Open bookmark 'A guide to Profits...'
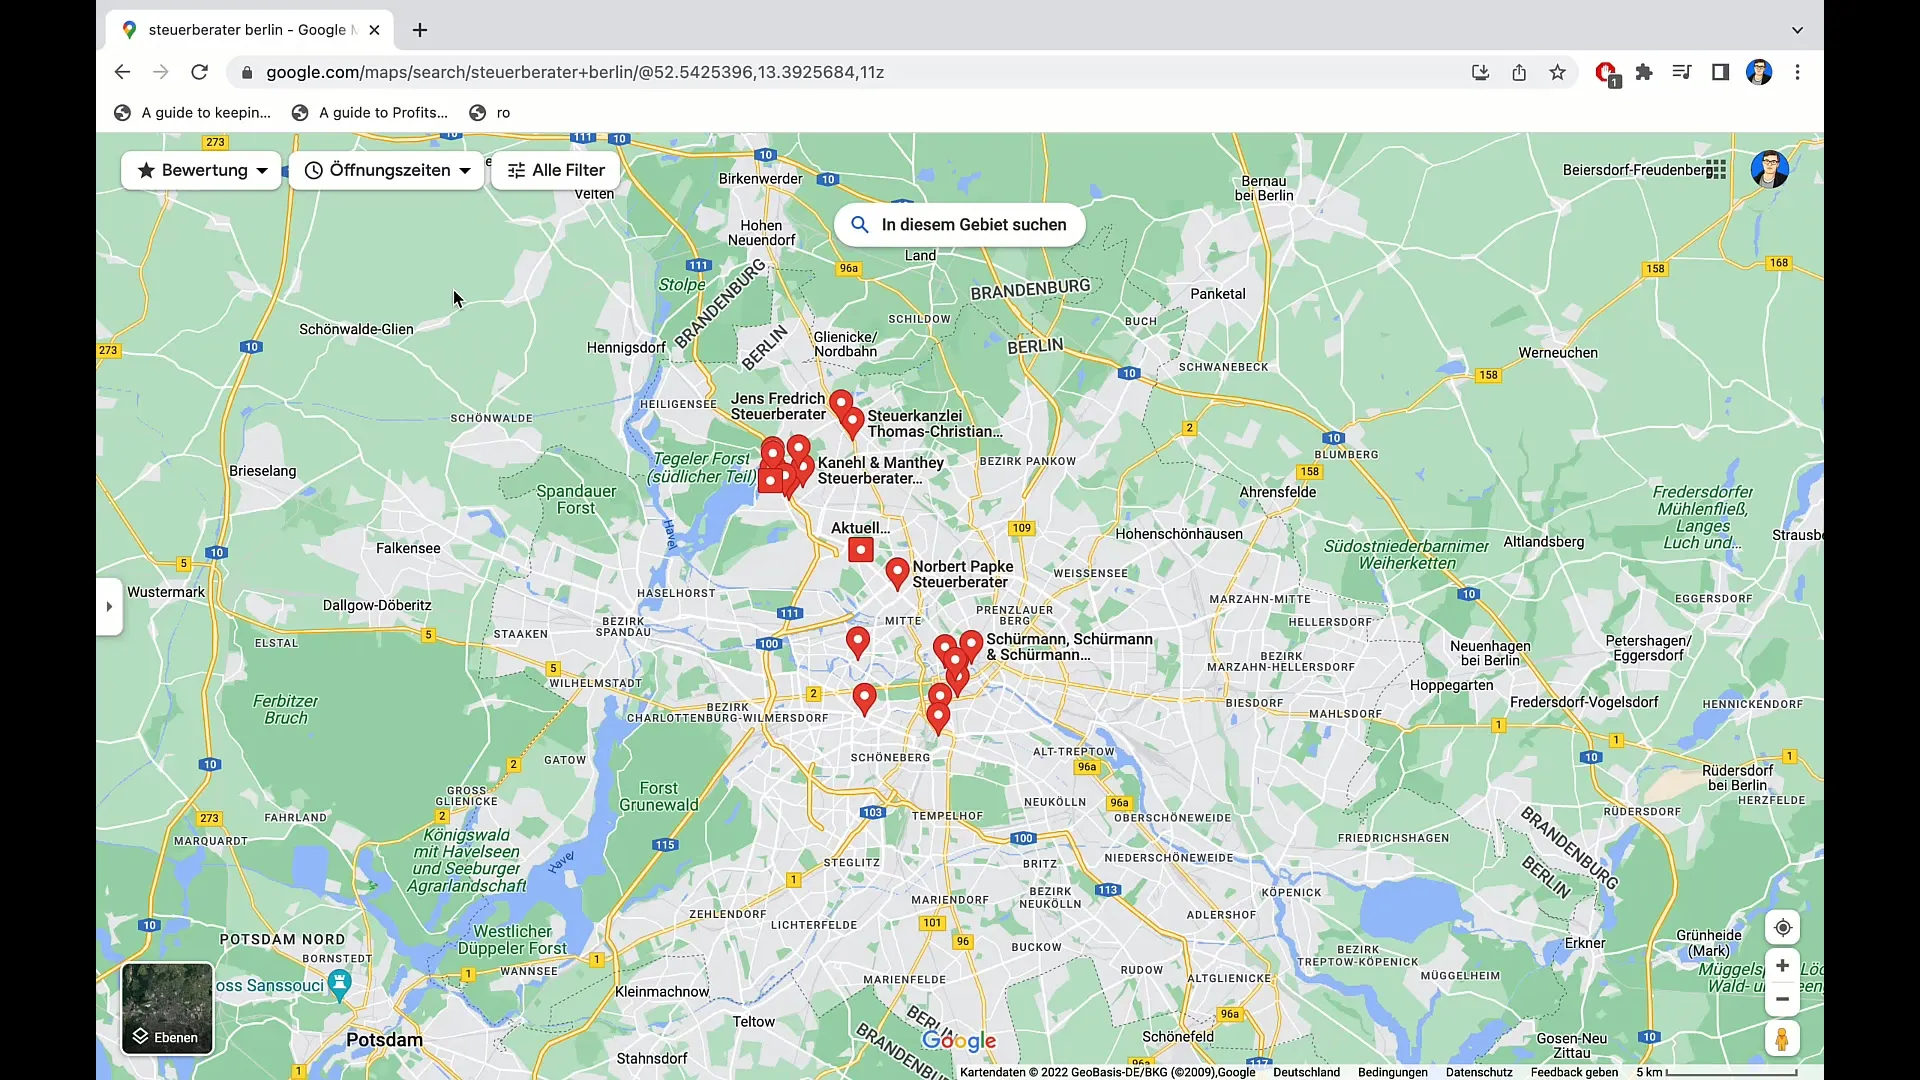This screenshot has width=1920, height=1080. coord(370,113)
